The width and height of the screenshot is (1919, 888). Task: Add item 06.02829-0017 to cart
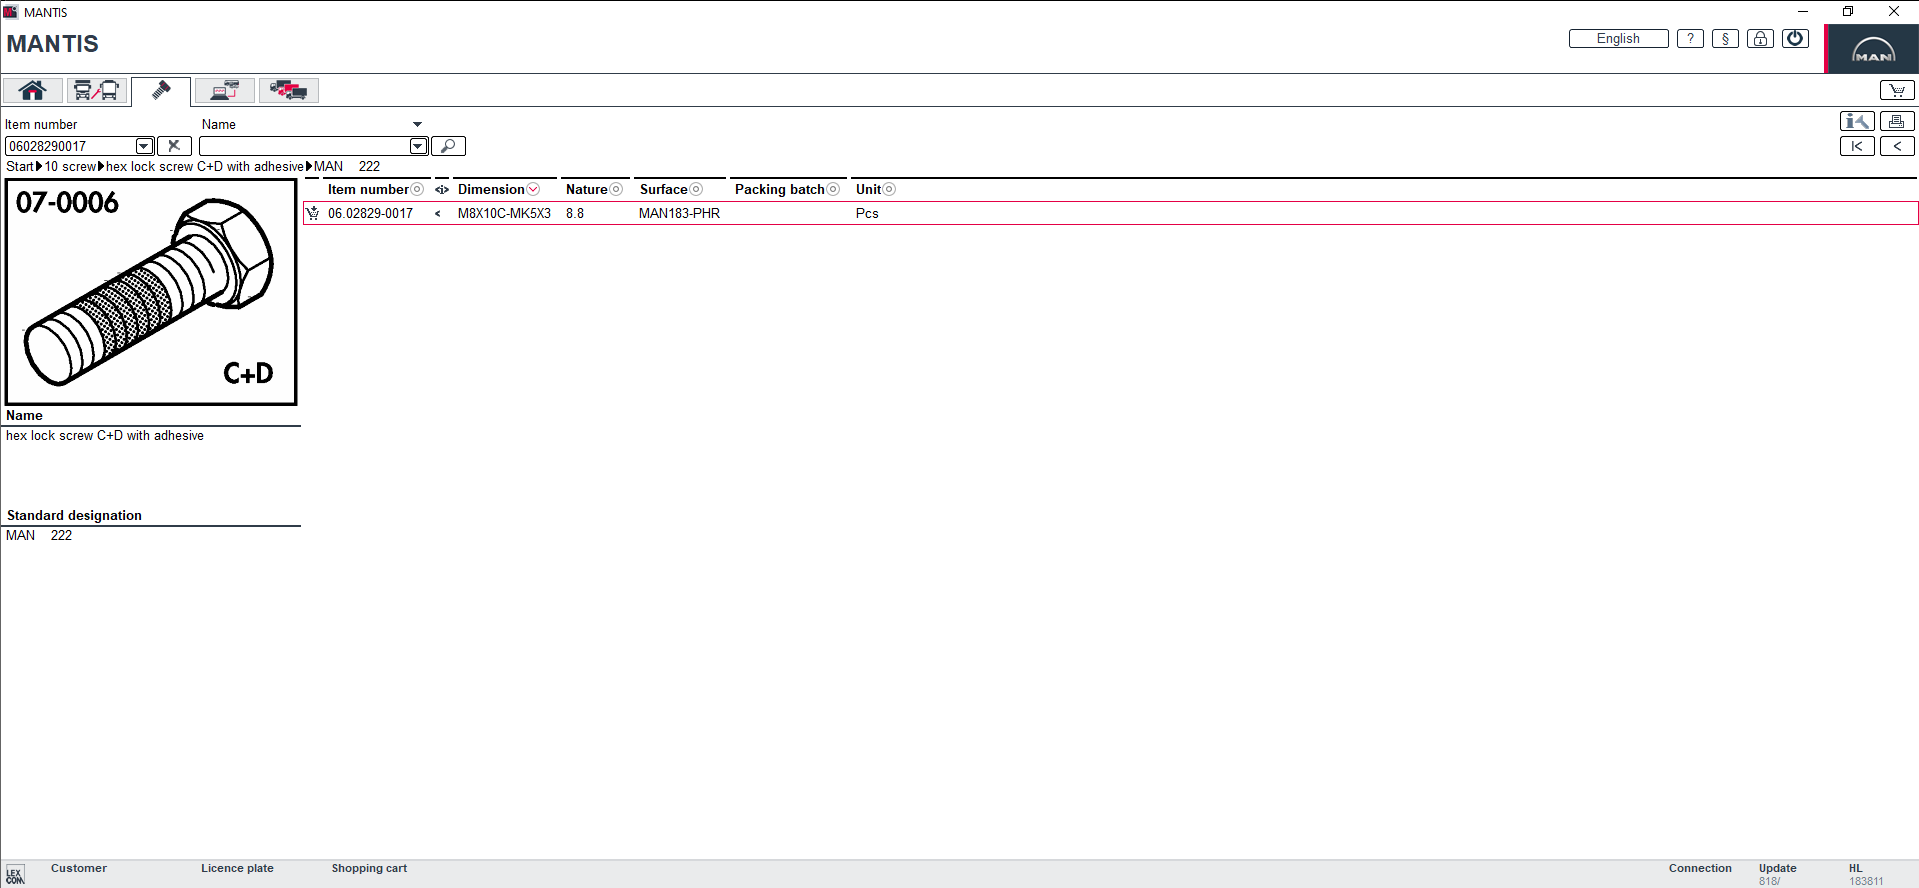pos(313,213)
